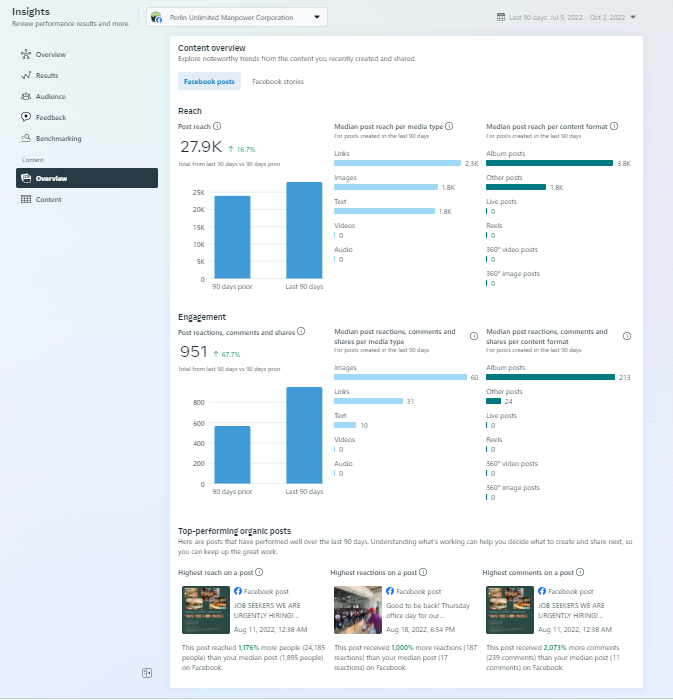Click the Images engagement bar showing 60
The height and width of the screenshot is (700, 673).
coord(400,377)
